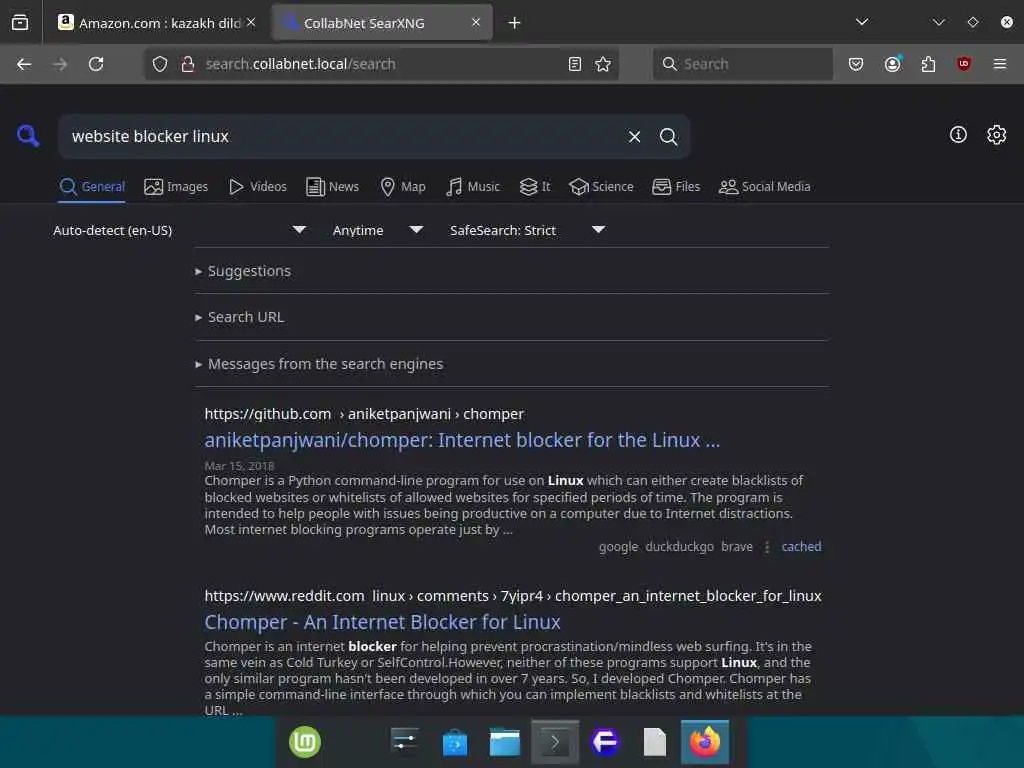This screenshot has width=1024, height=768.
Task: Open Firefox account icon
Action: coord(893,64)
